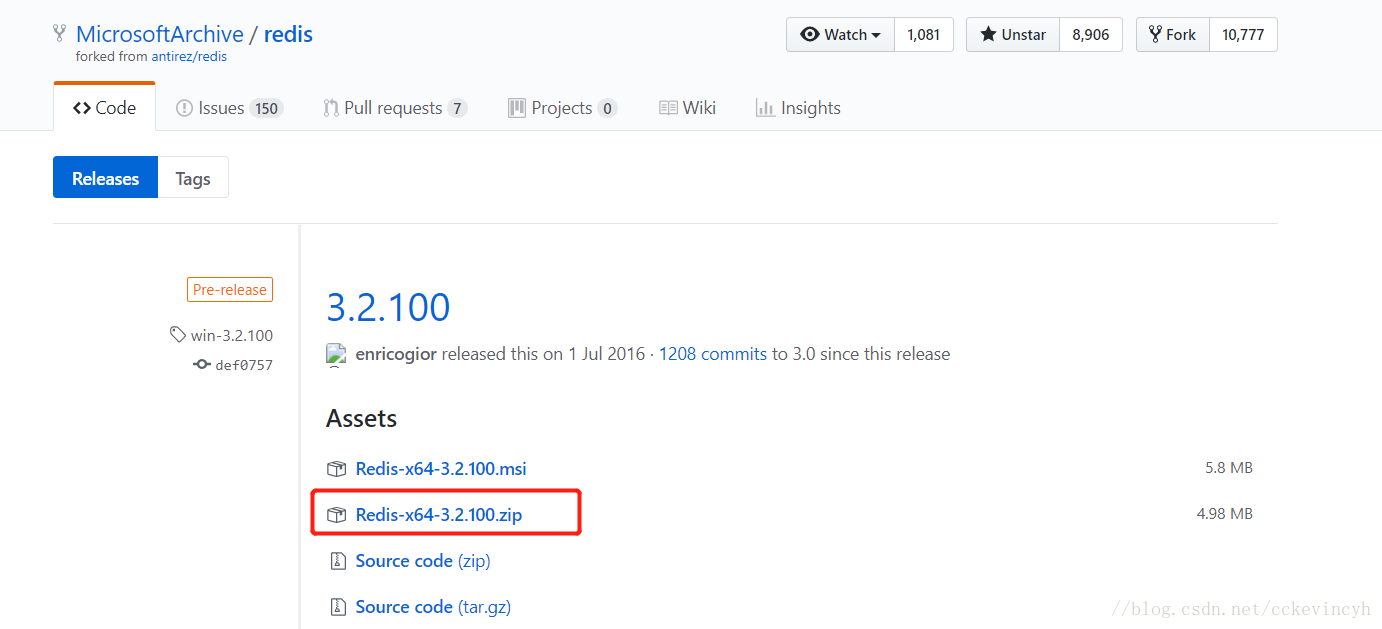Click the 150 issues counter badge
The height and width of the screenshot is (629, 1382).
pyautogui.click(x=266, y=109)
